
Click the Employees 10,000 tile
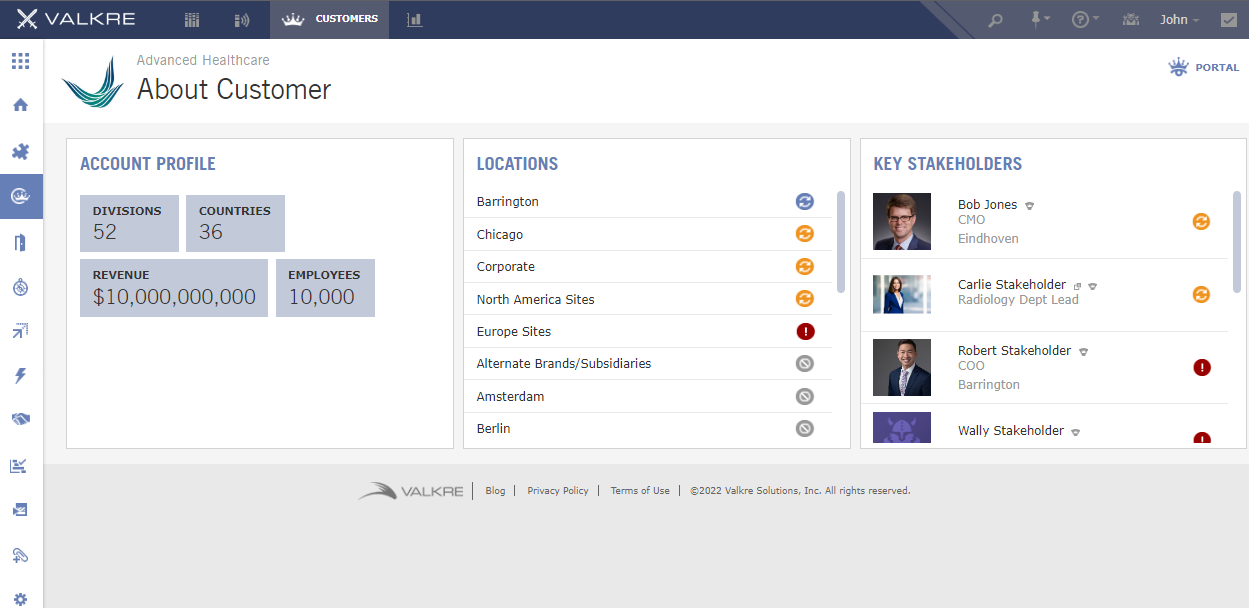pos(325,288)
